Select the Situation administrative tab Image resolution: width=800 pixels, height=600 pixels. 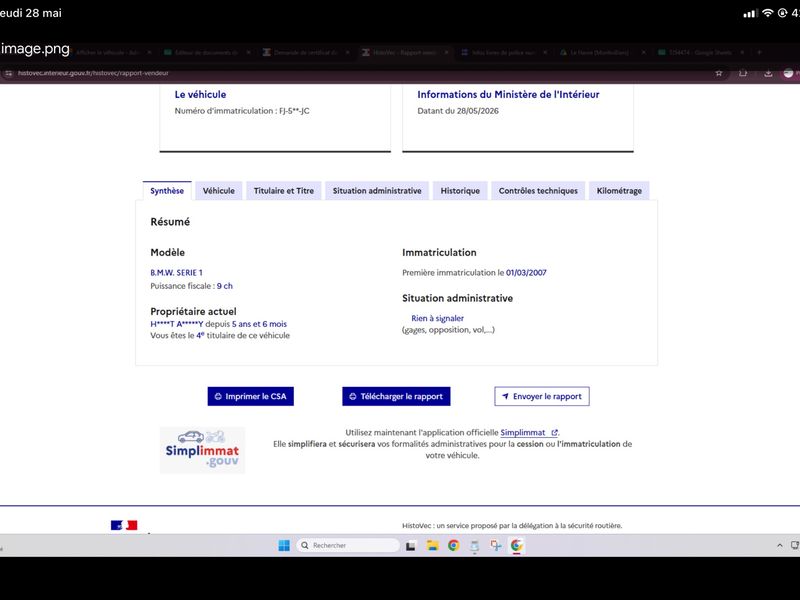377,191
